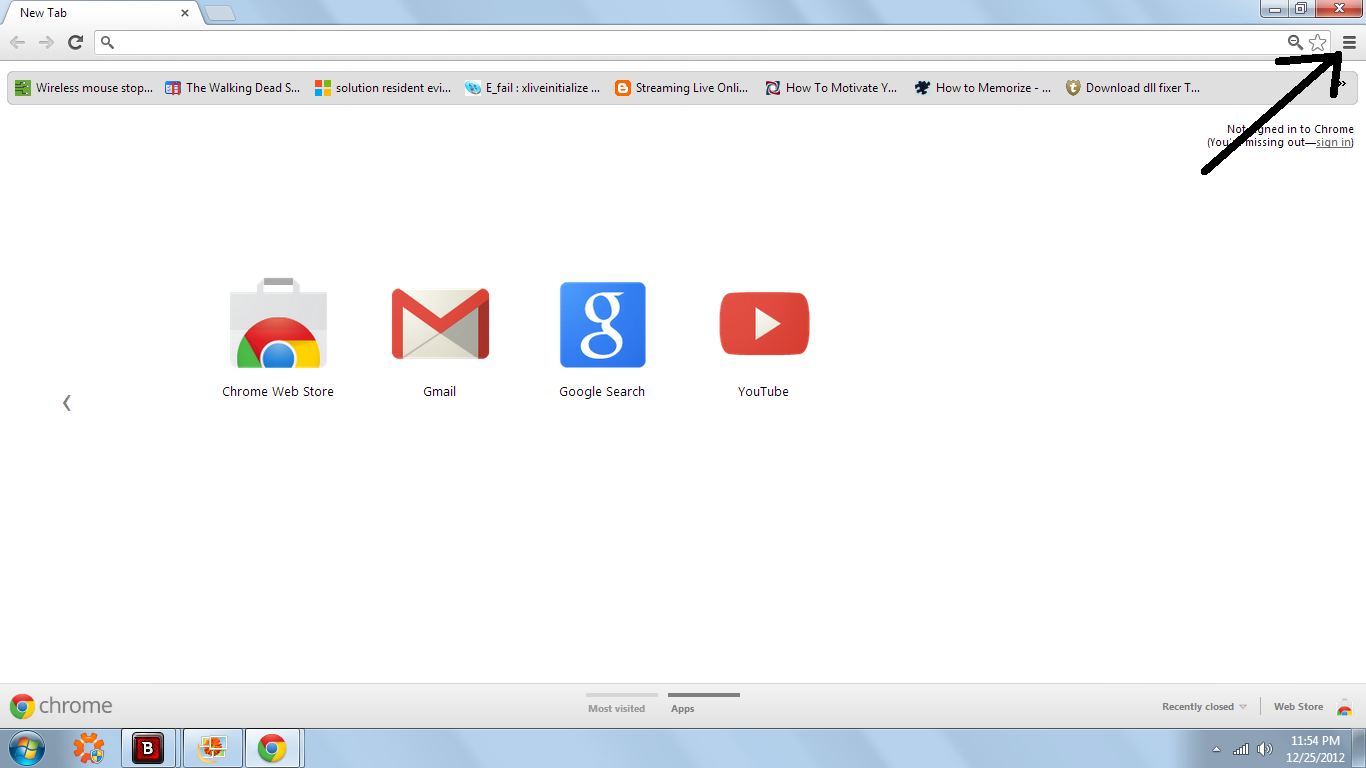Image resolution: width=1366 pixels, height=768 pixels.
Task: Open the Chrome menu hamburger icon
Action: (x=1349, y=42)
